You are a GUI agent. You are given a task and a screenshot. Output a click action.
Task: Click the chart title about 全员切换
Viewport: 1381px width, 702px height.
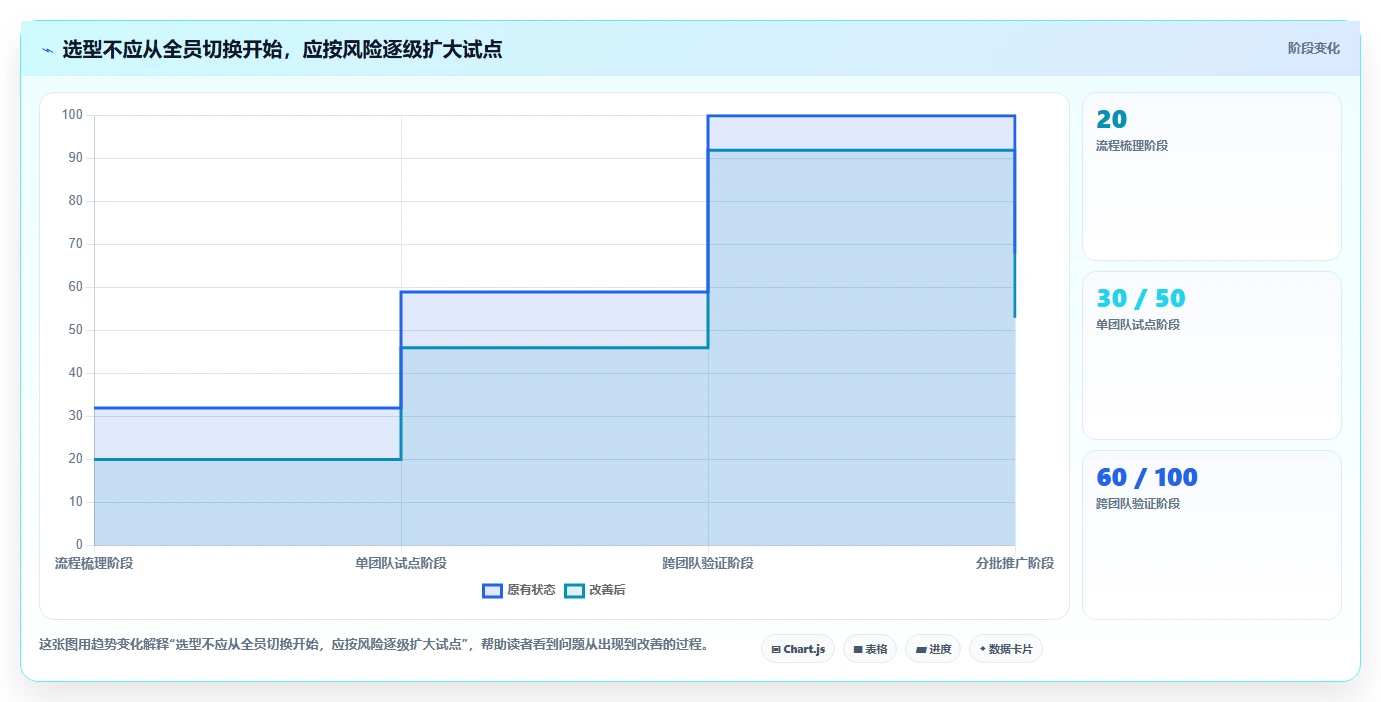pyautogui.click(x=282, y=49)
